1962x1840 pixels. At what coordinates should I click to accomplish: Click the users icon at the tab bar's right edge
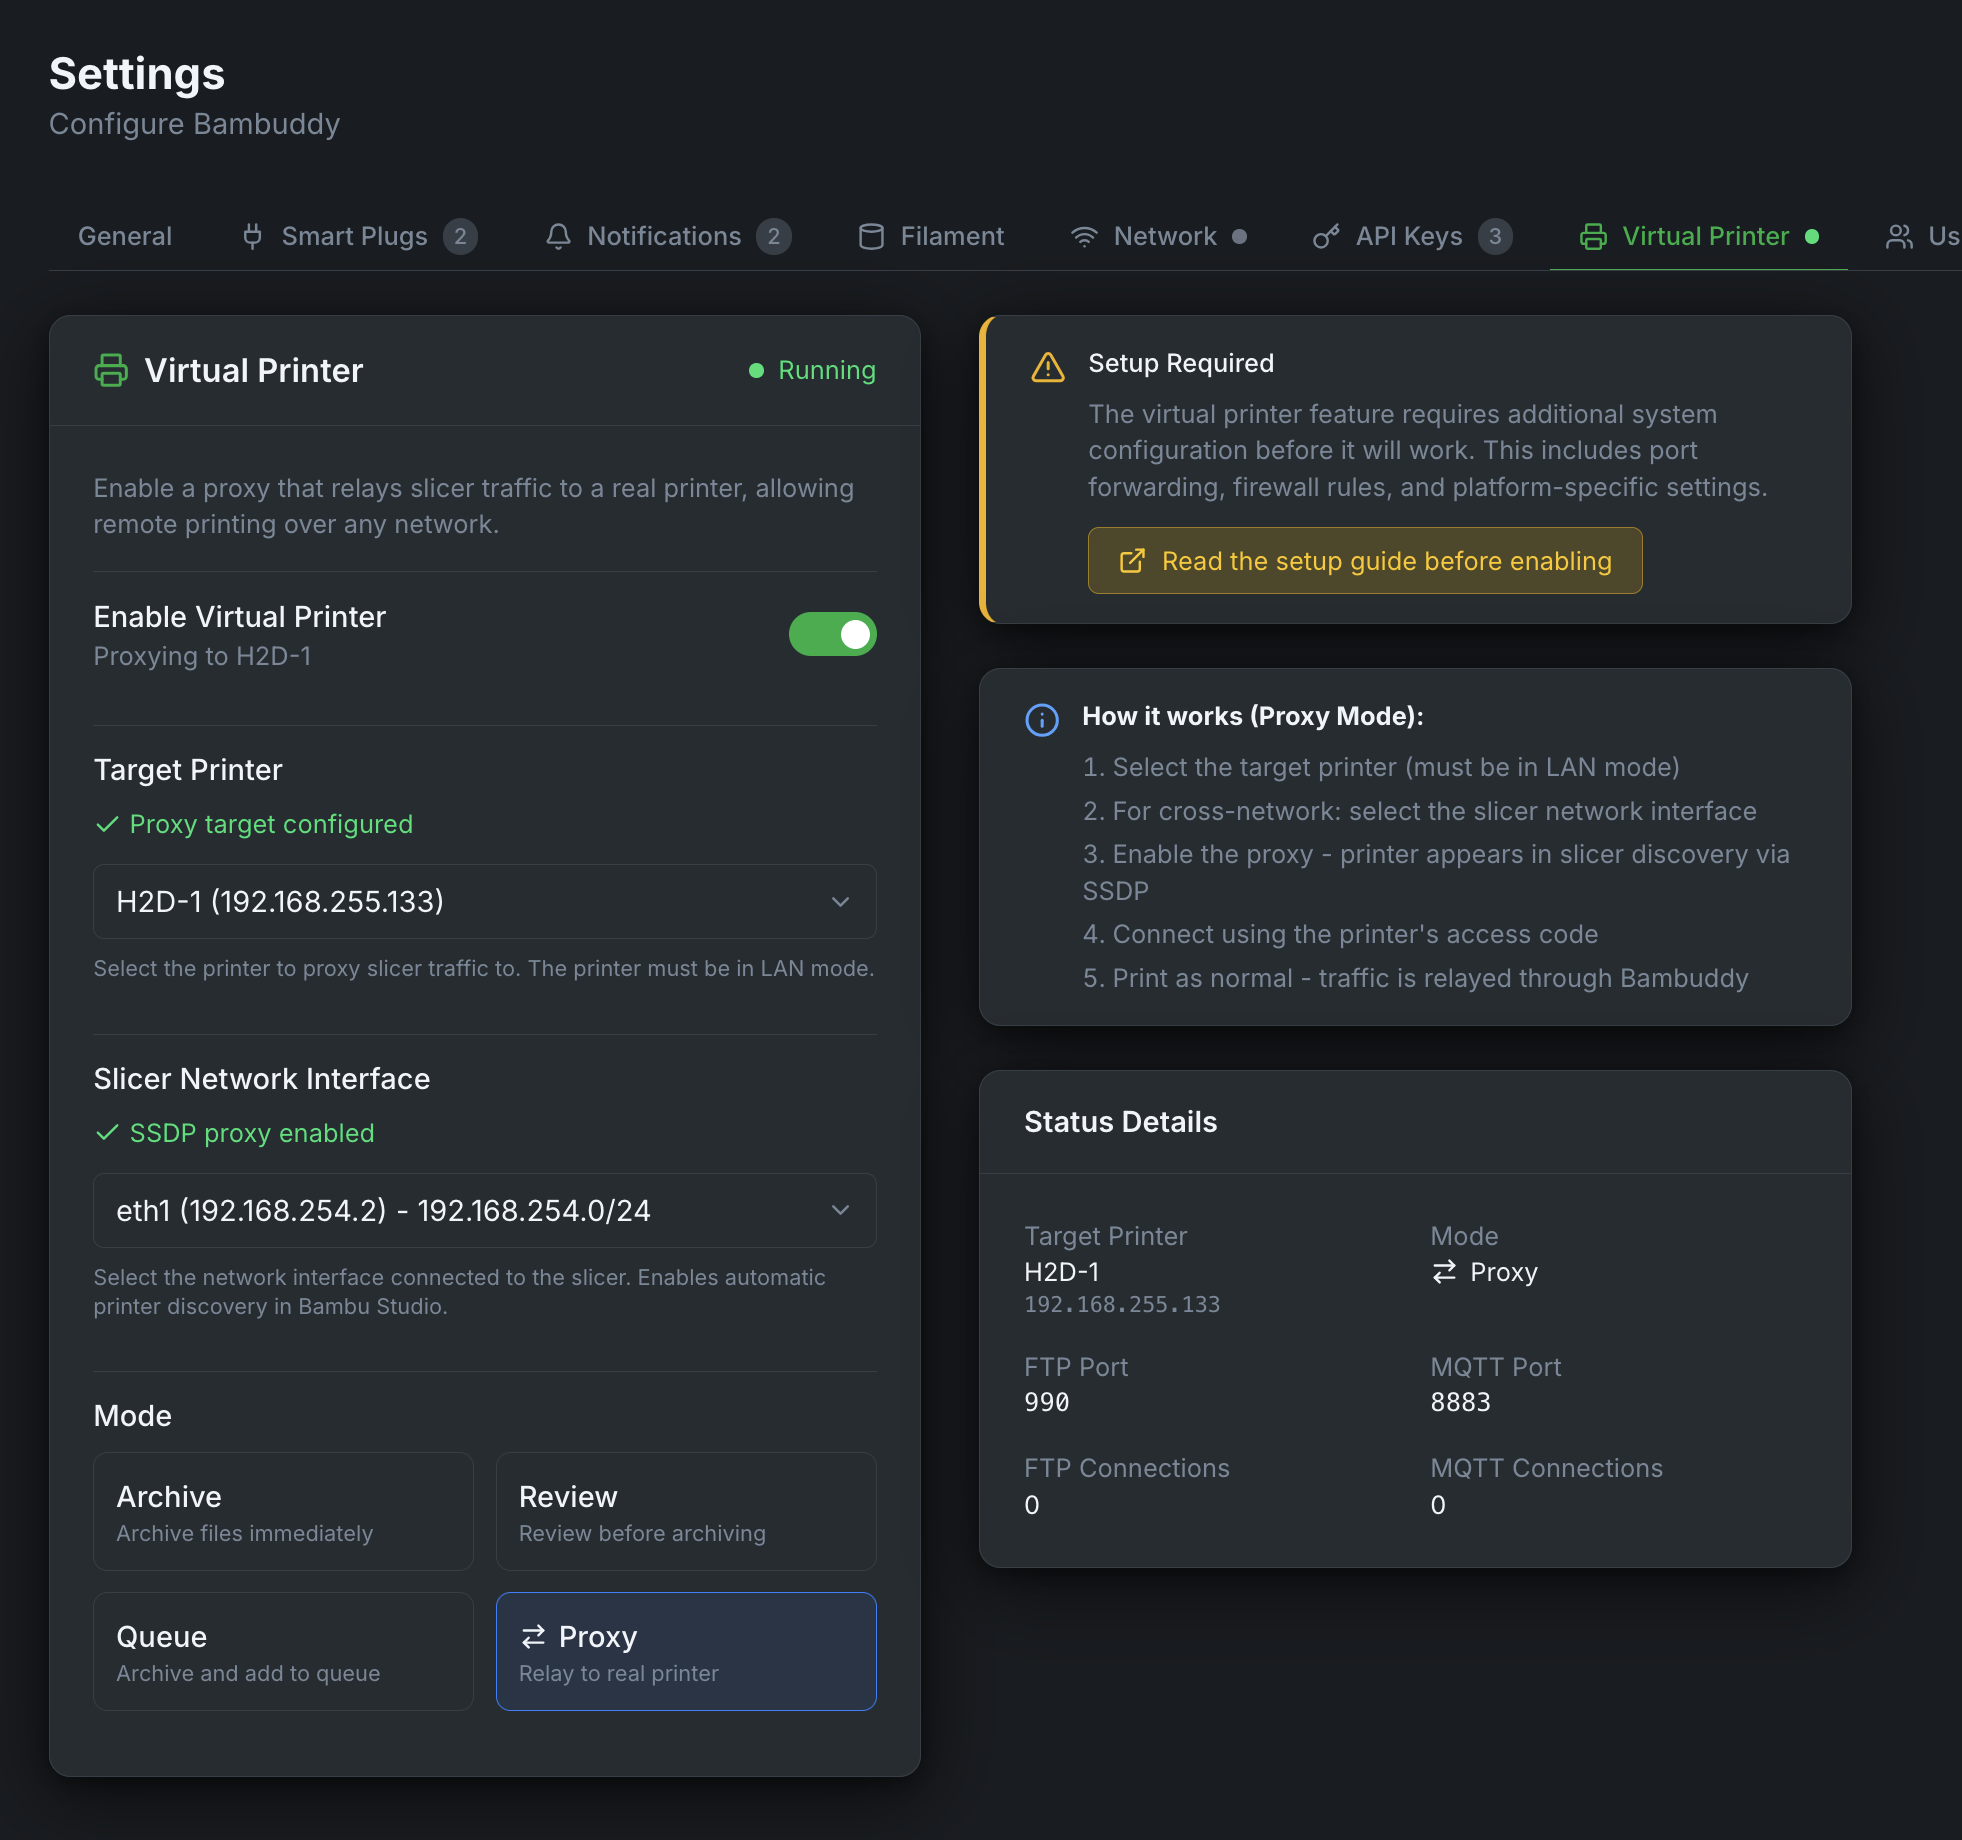pos(1903,236)
